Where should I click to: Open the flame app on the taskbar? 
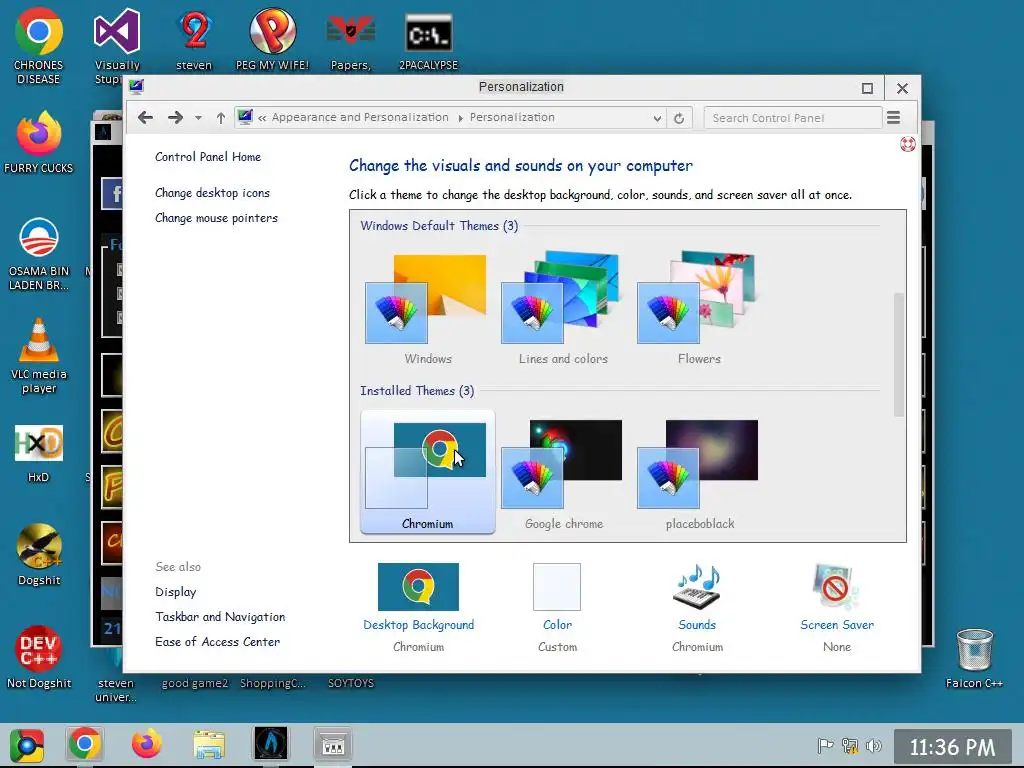271,744
